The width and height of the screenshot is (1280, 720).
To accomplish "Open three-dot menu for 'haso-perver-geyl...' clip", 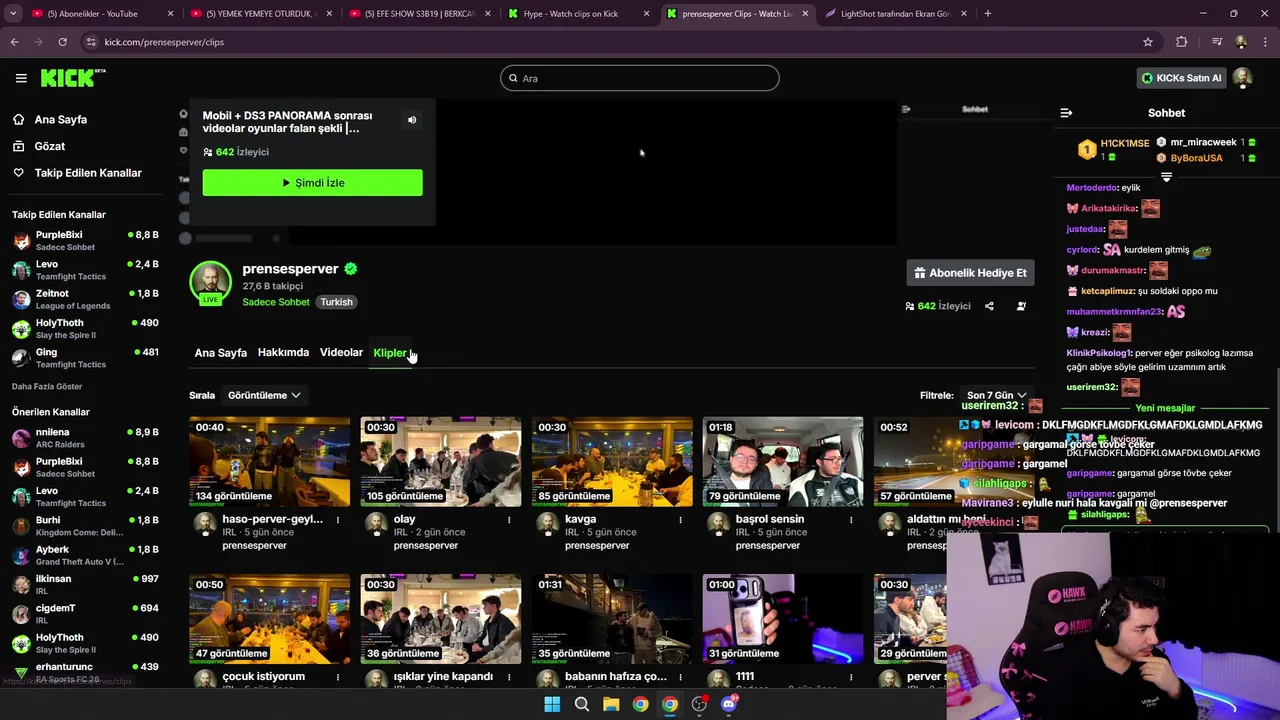I will pyautogui.click(x=338, y=520).
